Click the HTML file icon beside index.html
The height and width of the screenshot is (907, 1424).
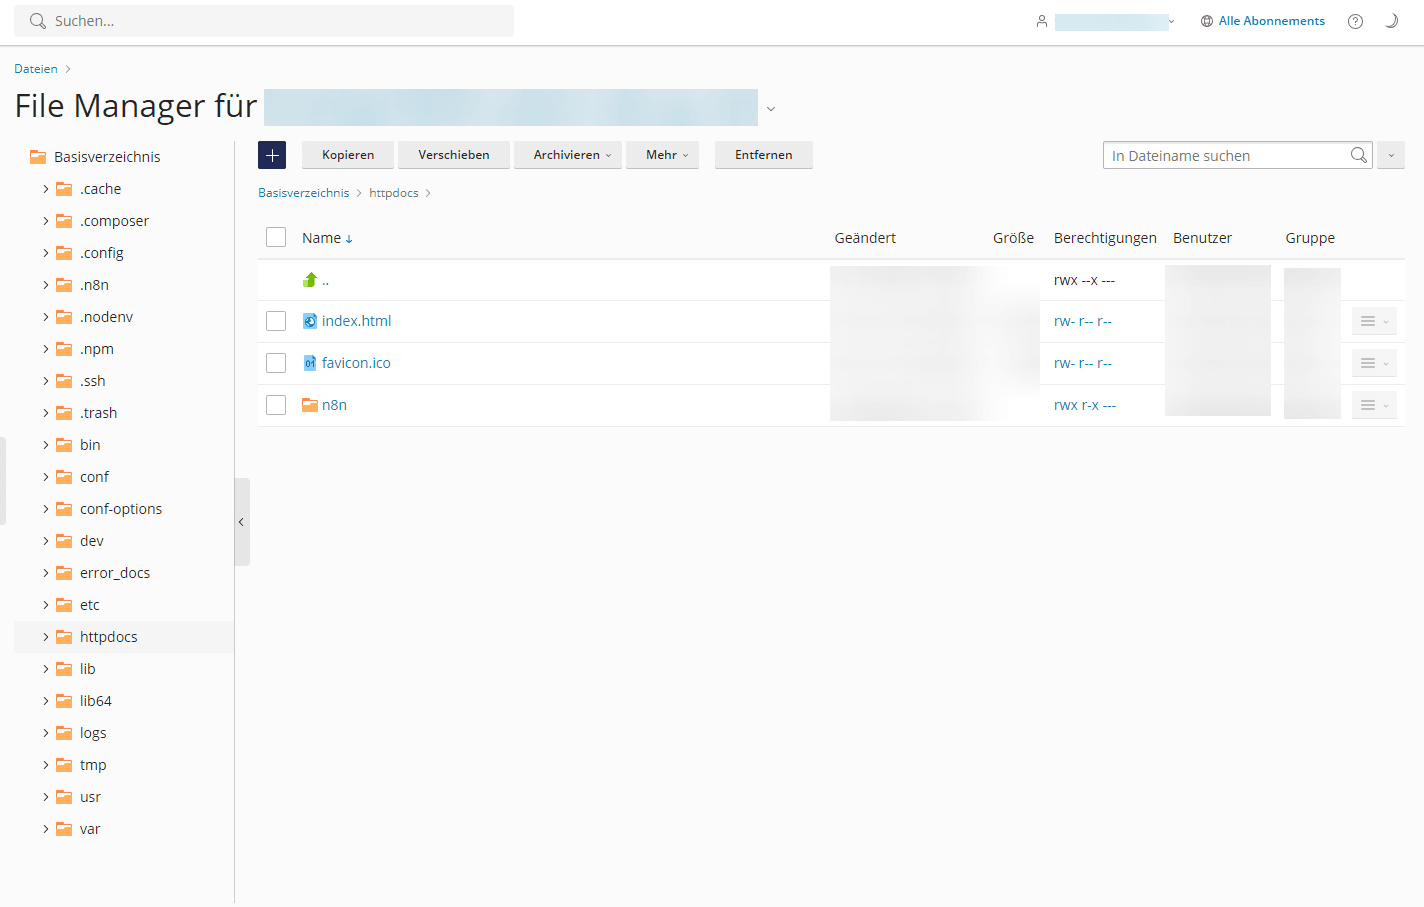point(309,321)
